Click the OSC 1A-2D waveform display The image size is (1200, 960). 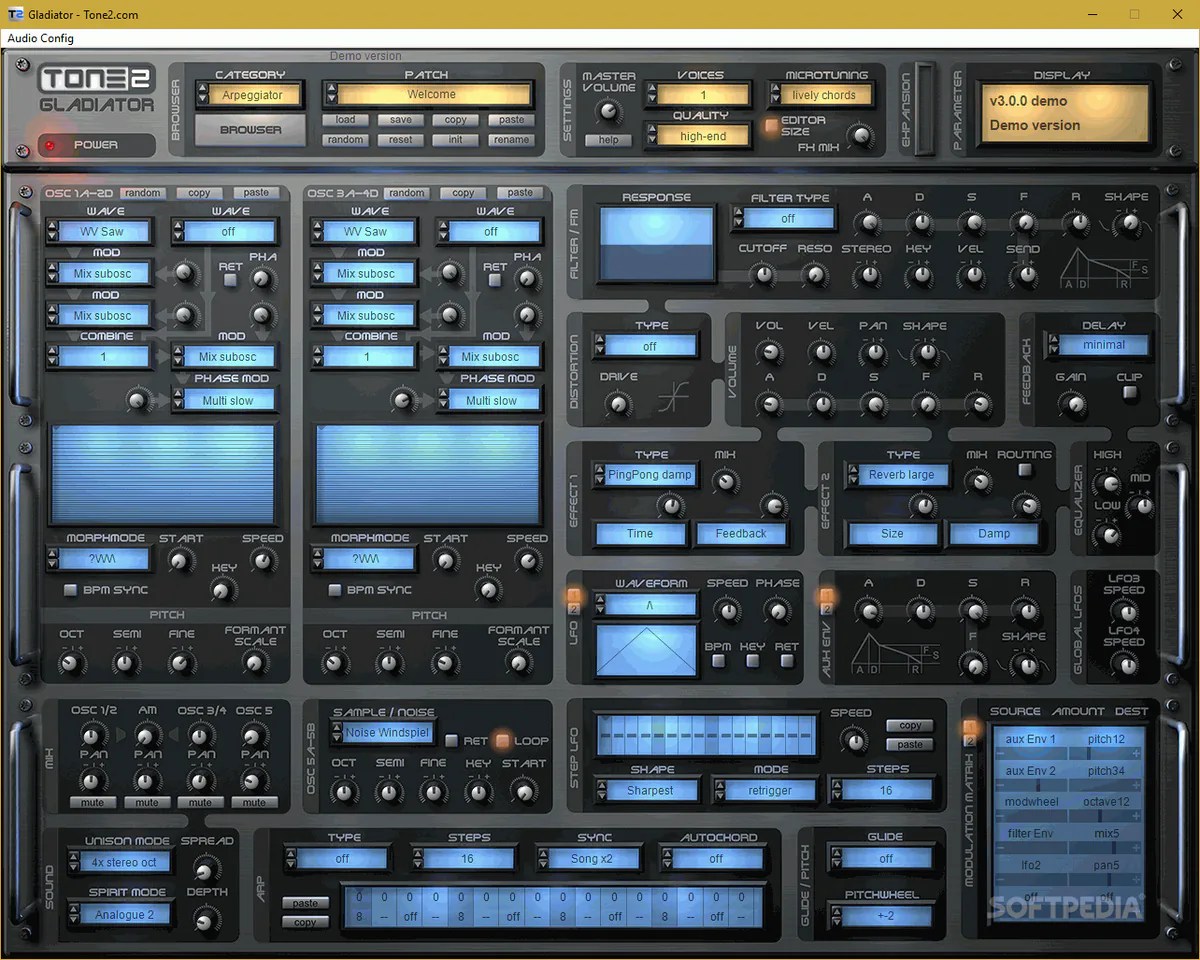(x=163, y=473)
